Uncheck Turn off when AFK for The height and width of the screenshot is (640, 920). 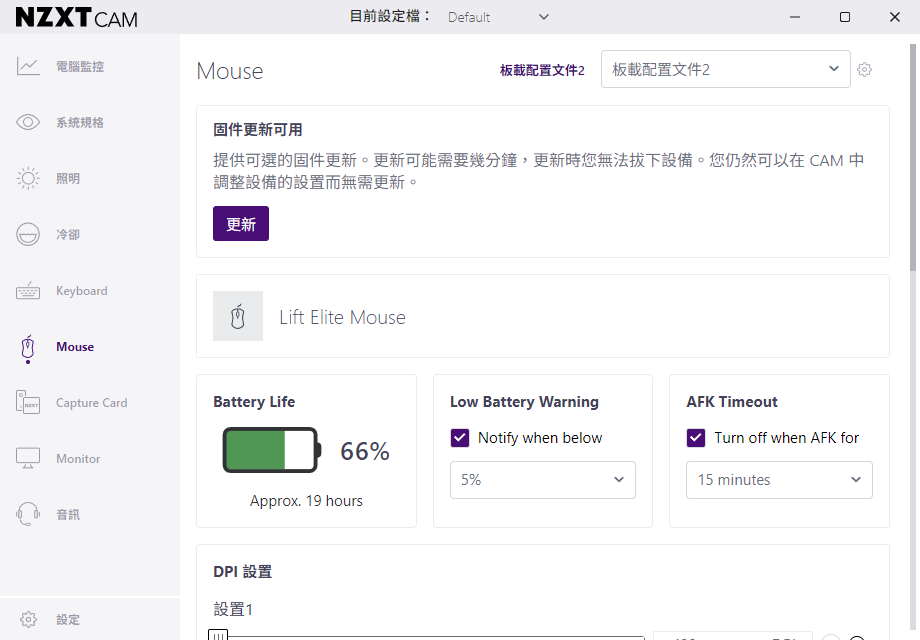pyautogui.click(x=696, y=438)
